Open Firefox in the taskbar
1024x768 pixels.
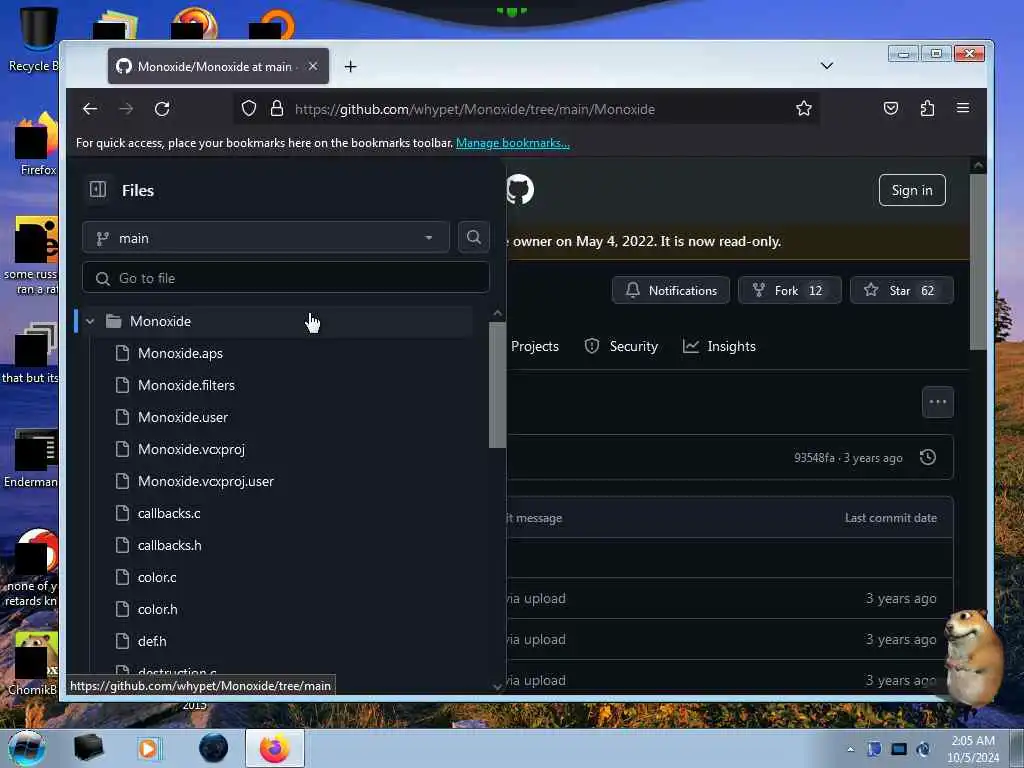click(275, 748)
